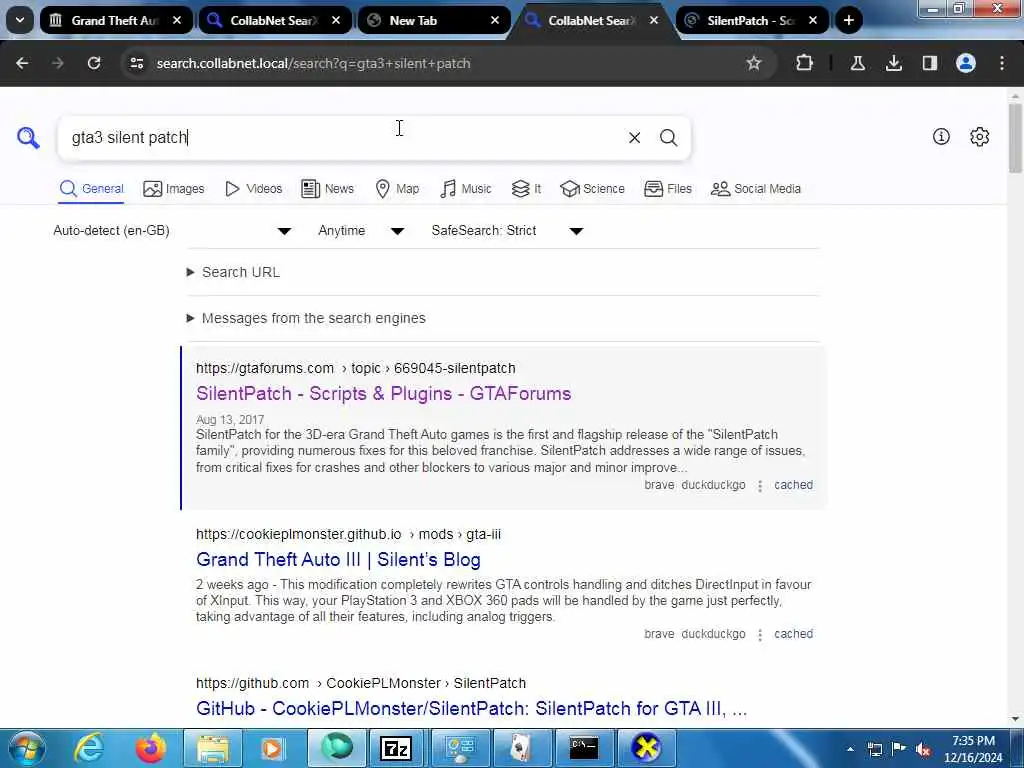Open tab search dropdown arrow
The image size is (1024, 768).
coord(20,20)
